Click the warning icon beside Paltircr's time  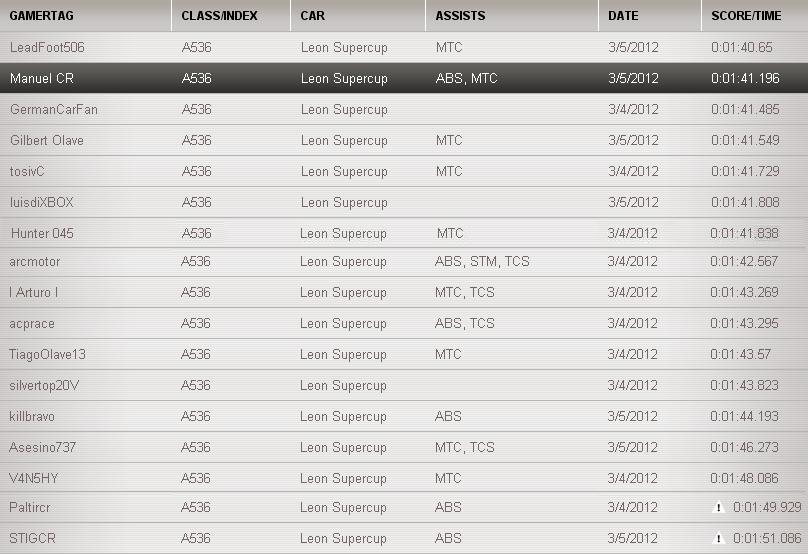[717, 508]
